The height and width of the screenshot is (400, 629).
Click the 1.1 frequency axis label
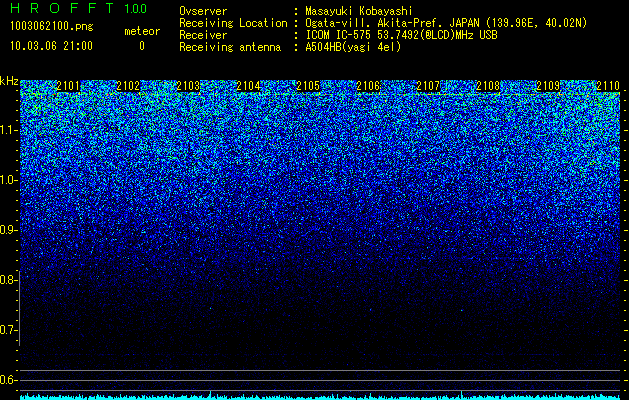tap(8, 130)
